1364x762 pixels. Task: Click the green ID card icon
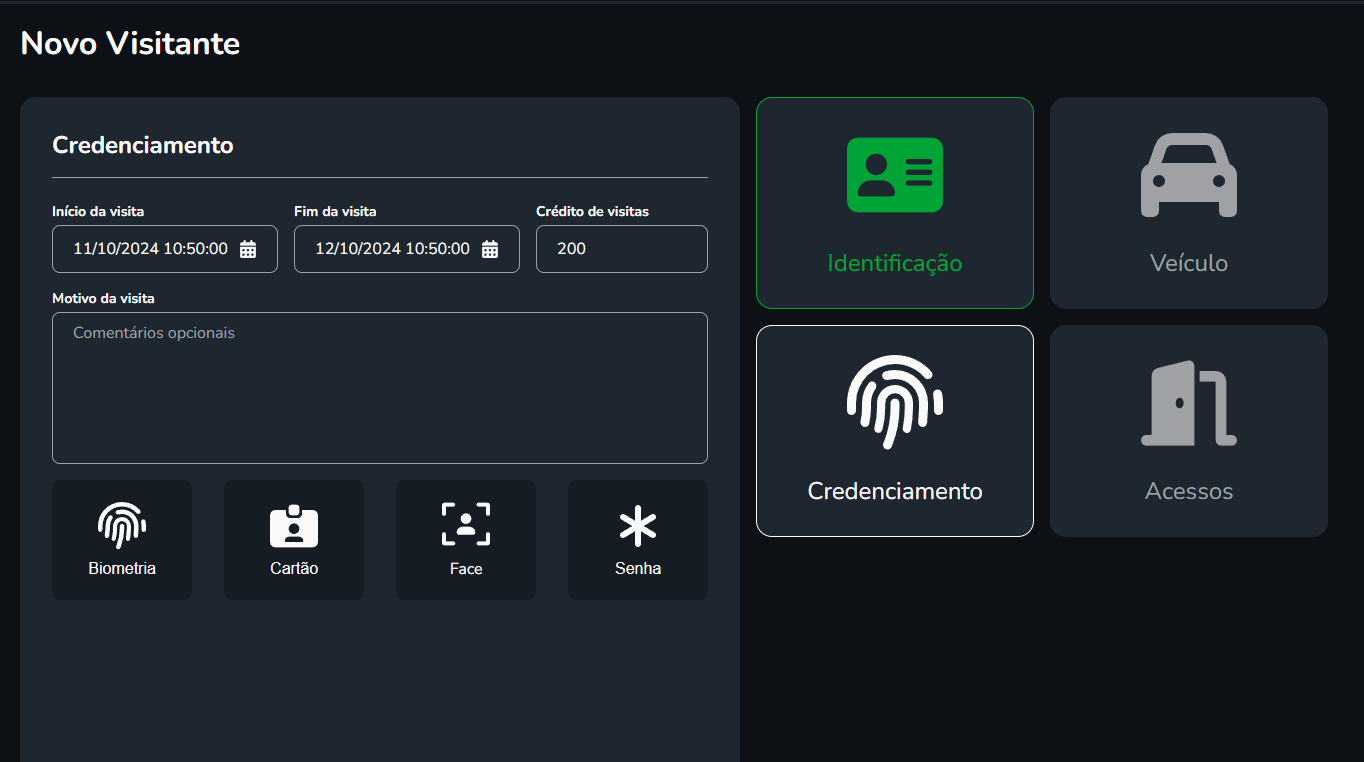coord(895,175)
